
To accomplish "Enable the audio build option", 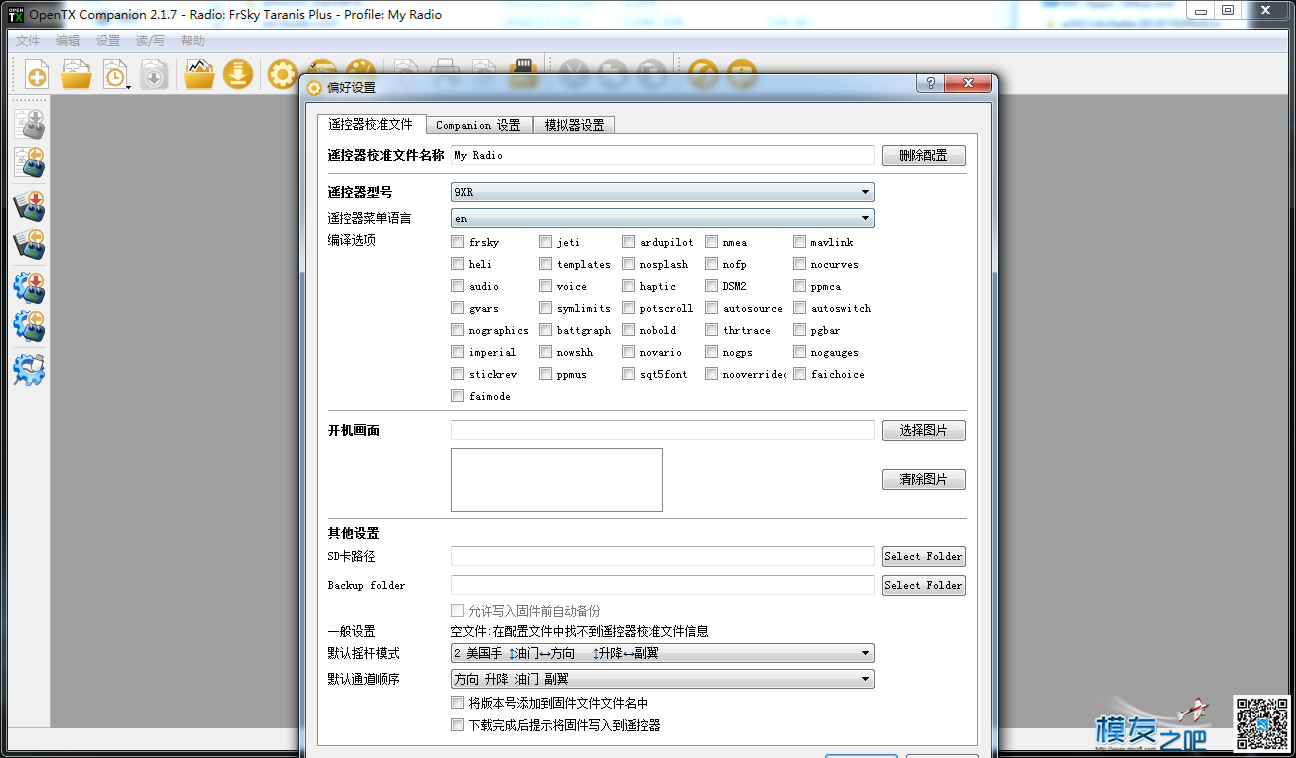I will click(x=457, y=286).
